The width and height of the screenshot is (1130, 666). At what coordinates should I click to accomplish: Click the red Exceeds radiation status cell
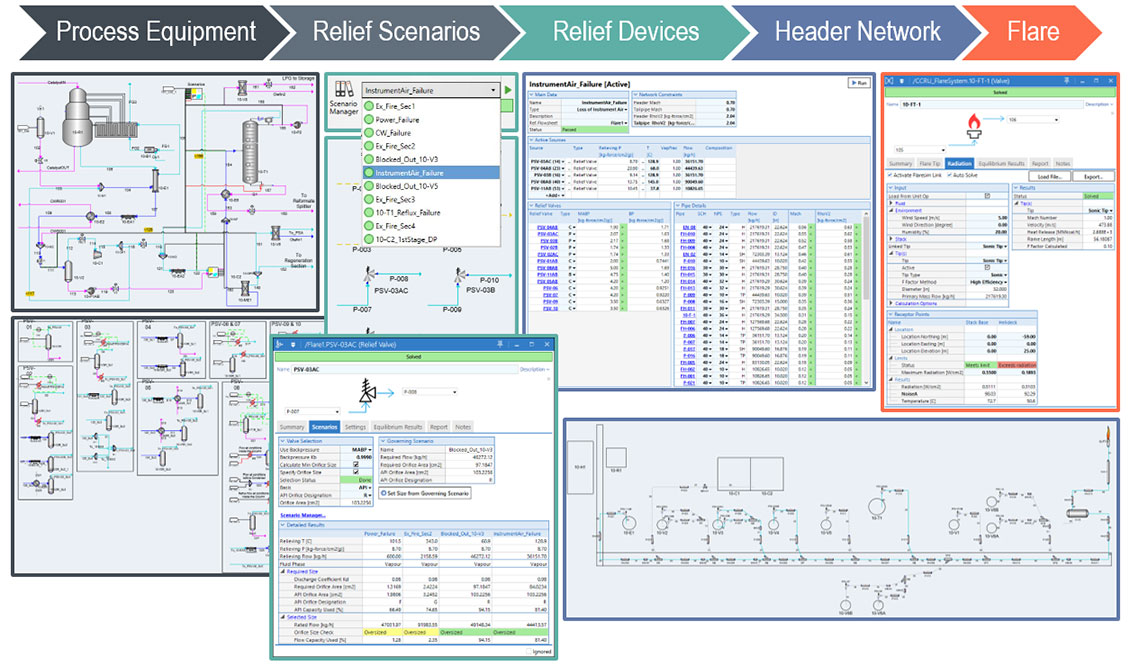click(x=1017, y=365)
